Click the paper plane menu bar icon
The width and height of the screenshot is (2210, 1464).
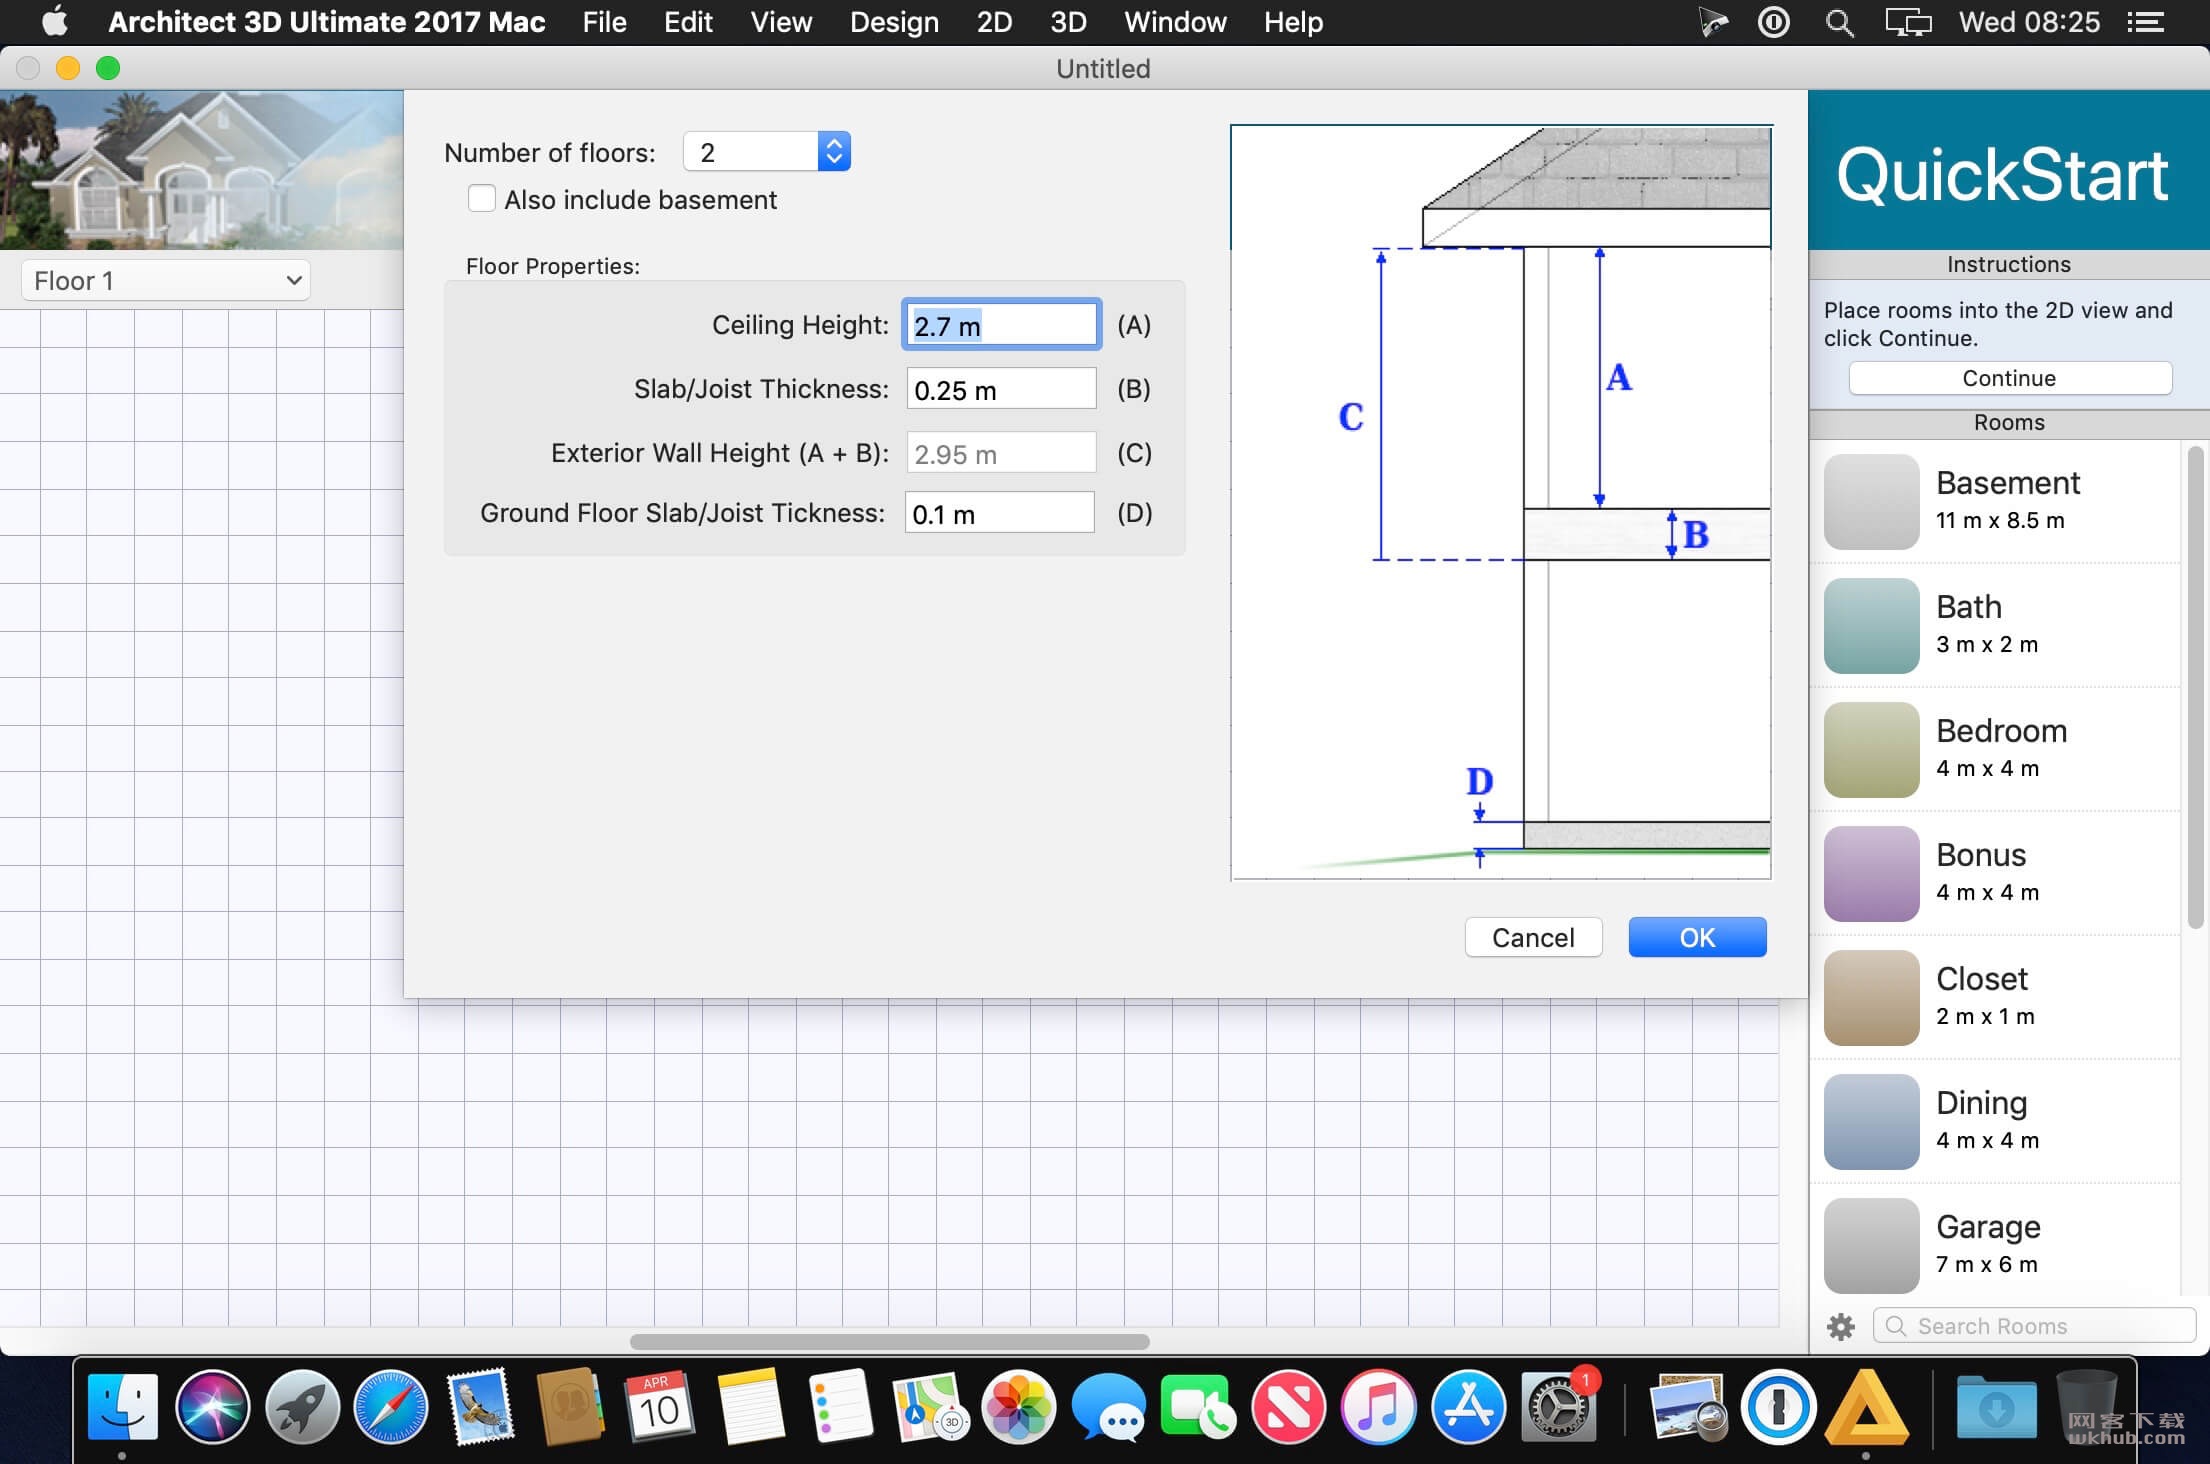[x=1713, y=22]
